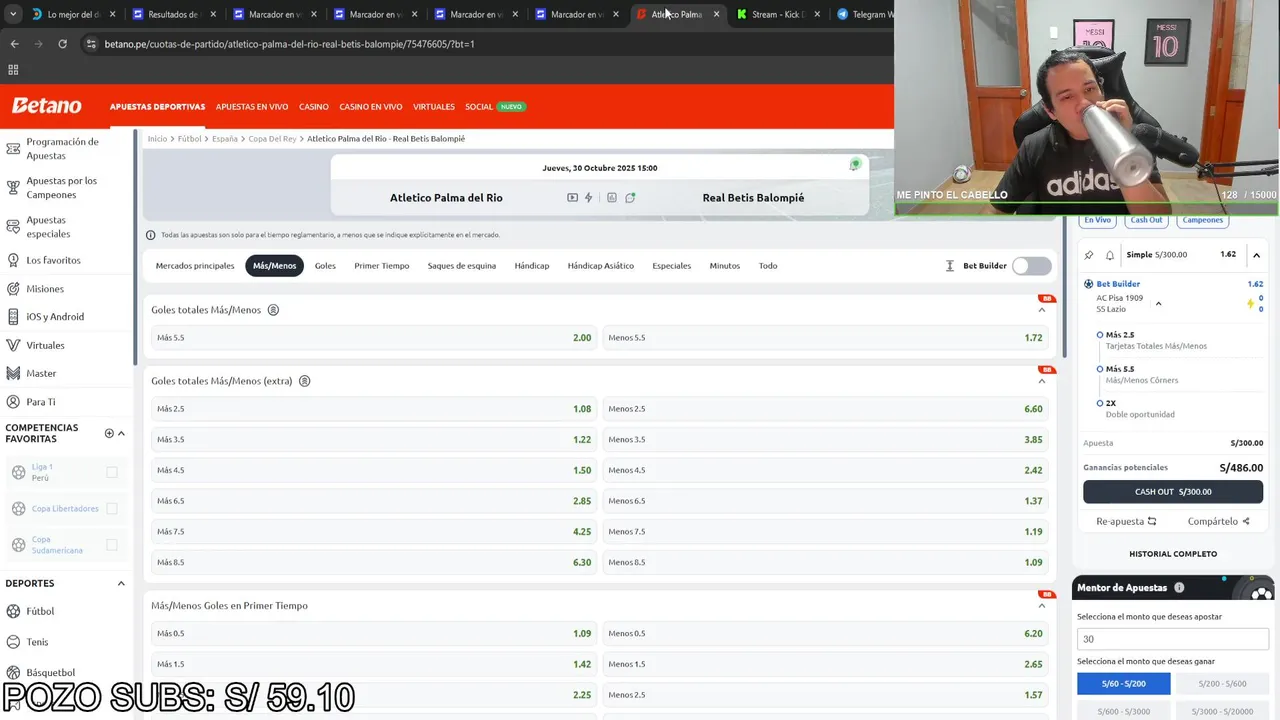
Task: Collapse the Deportes section
Action: pyautogui.click(x=121, y=584)
